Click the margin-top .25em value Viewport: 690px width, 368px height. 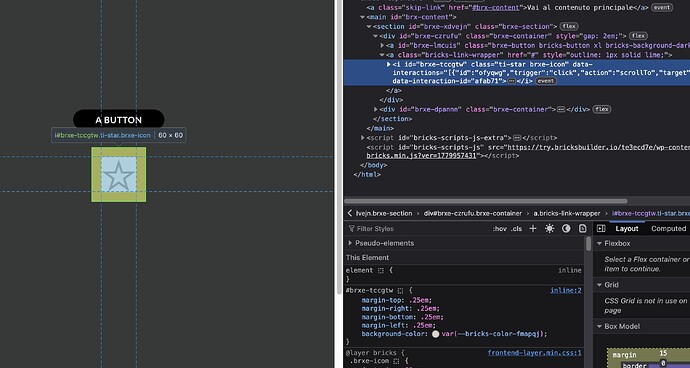tap(420, 300)
